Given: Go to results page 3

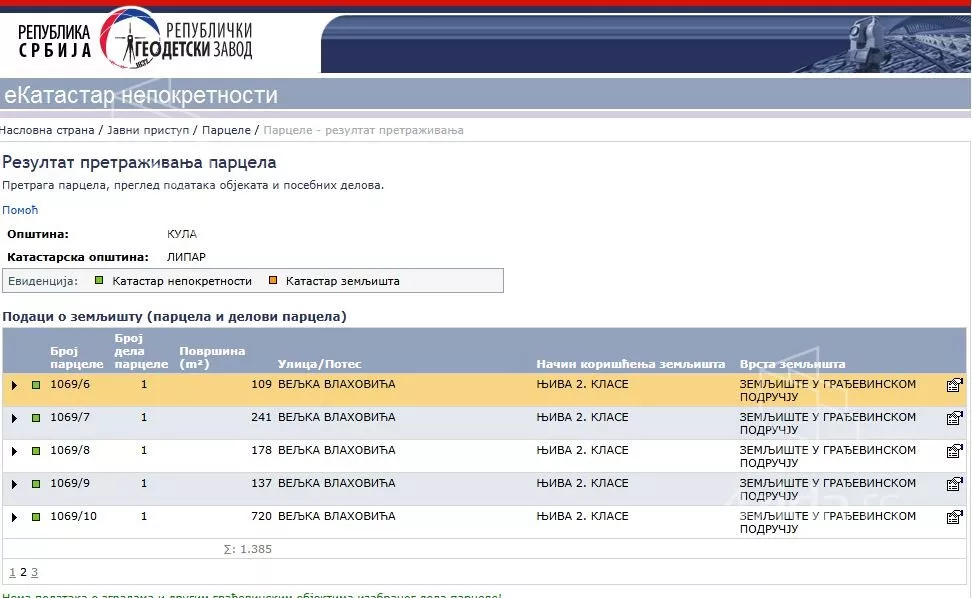Looking at the screenshot, I should point(34,573).
